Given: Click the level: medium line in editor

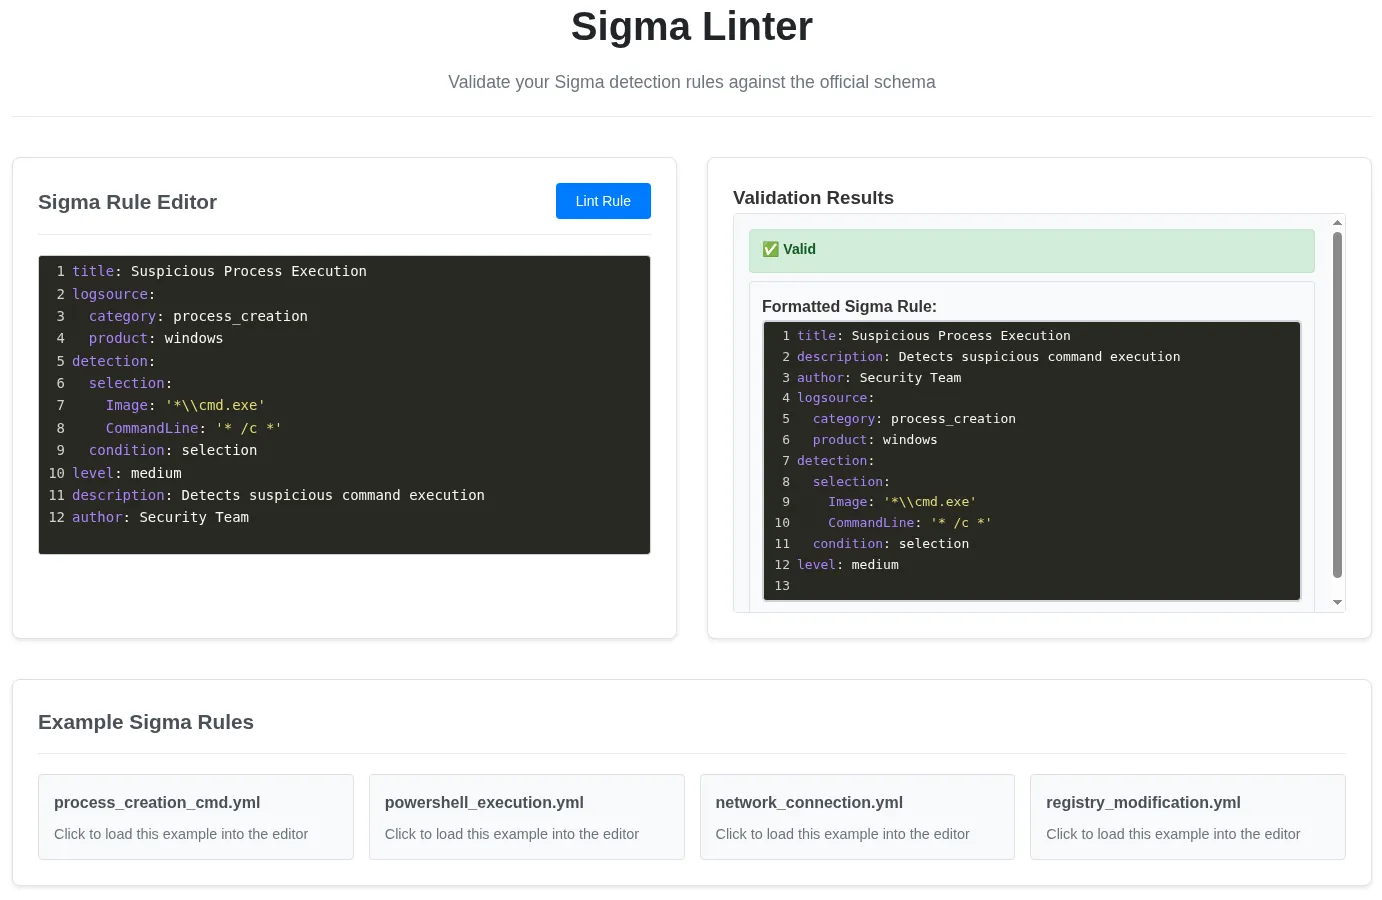Looking at the screenshot, I should click(x=127, y=474).
